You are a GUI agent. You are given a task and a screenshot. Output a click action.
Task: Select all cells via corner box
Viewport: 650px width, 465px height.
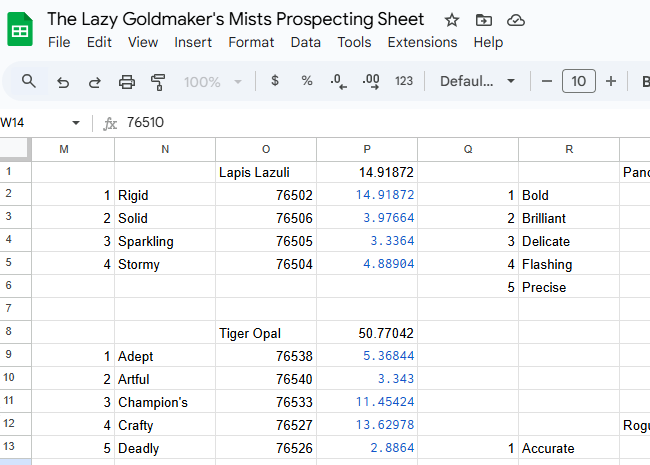click(x=15, y=149)
